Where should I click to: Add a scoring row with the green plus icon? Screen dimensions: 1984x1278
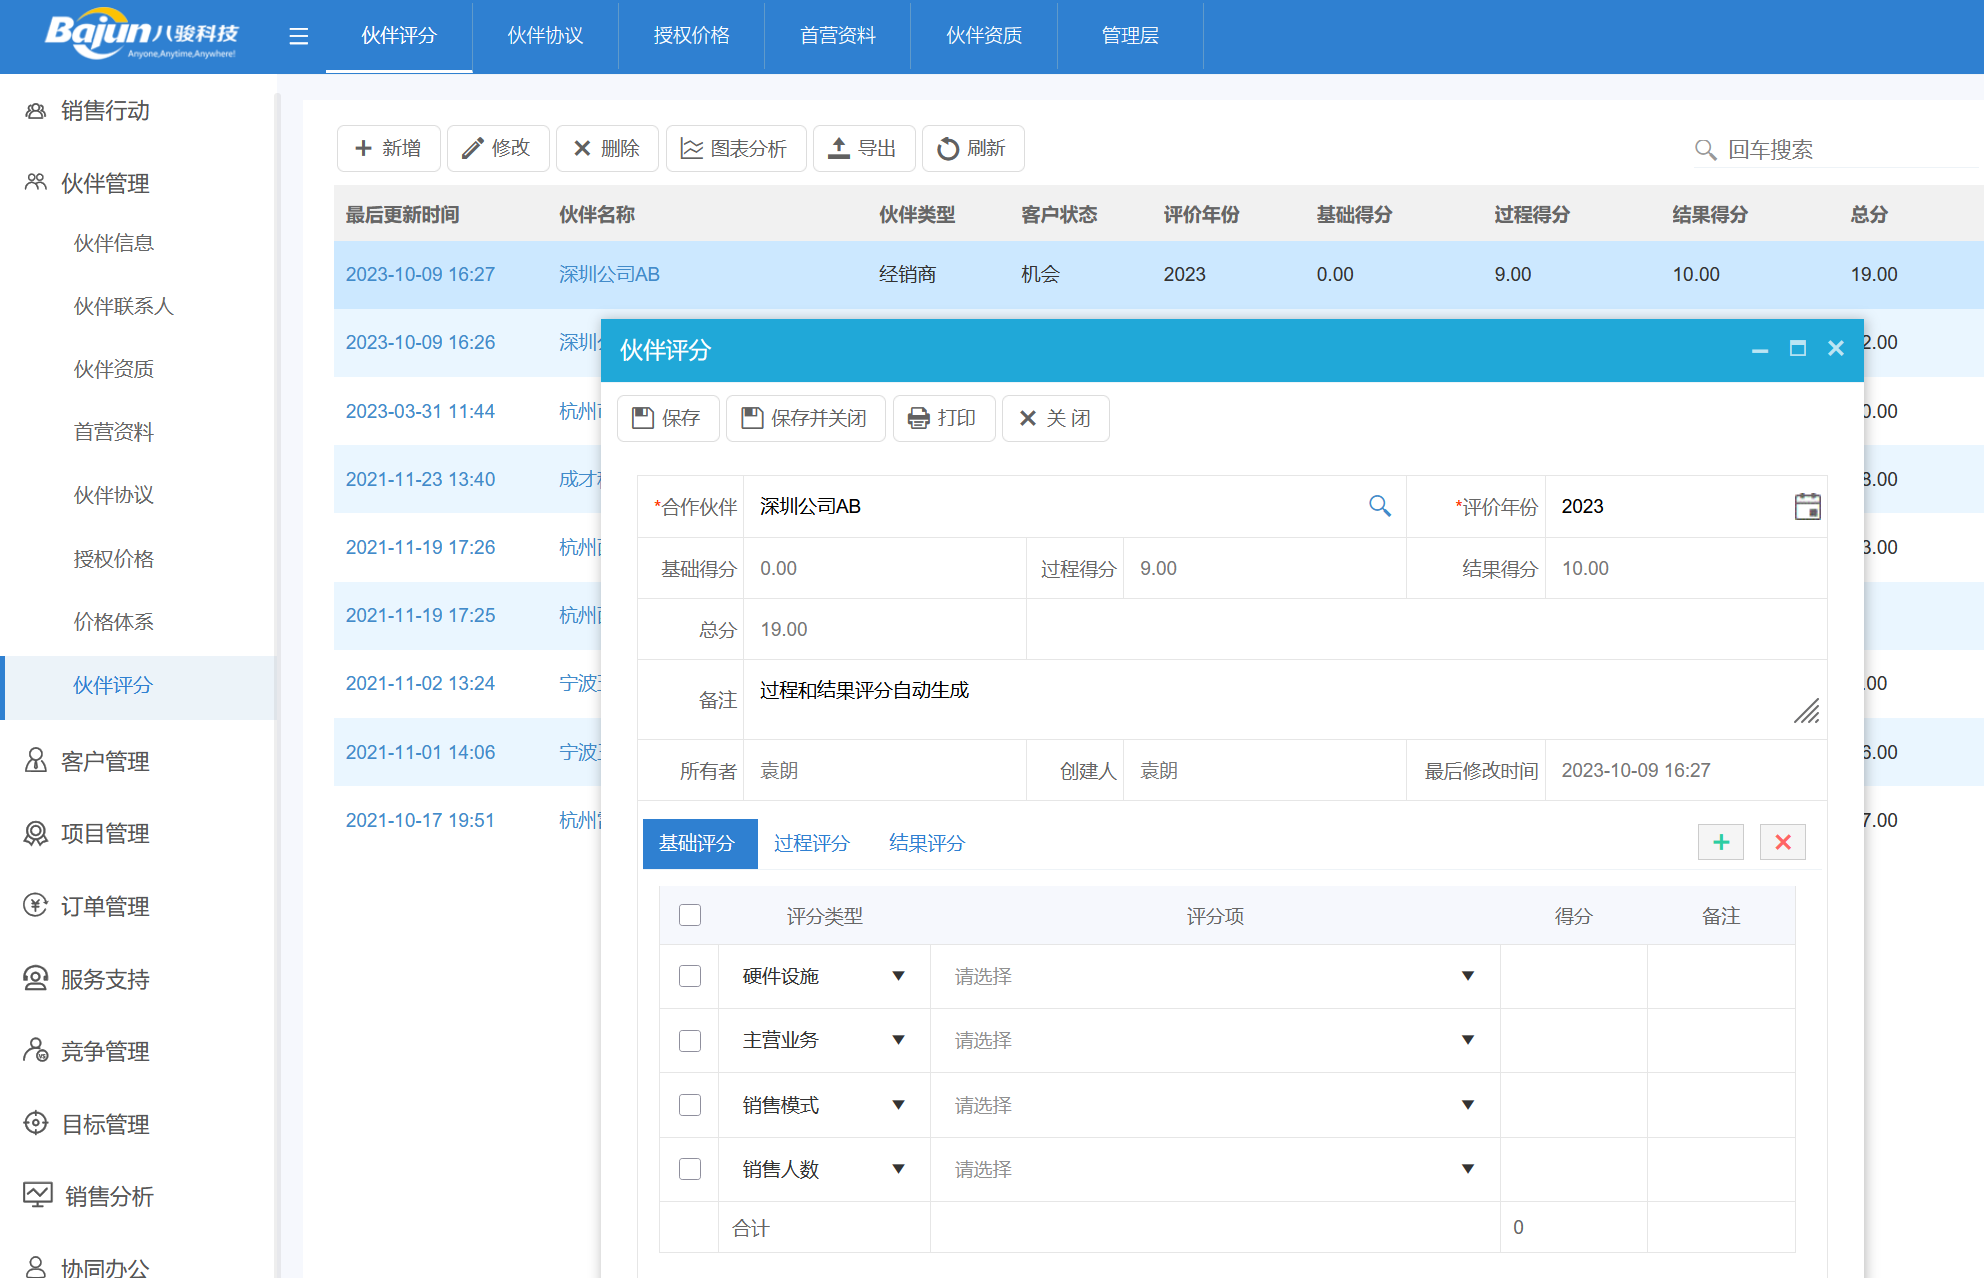(1721, 842)
